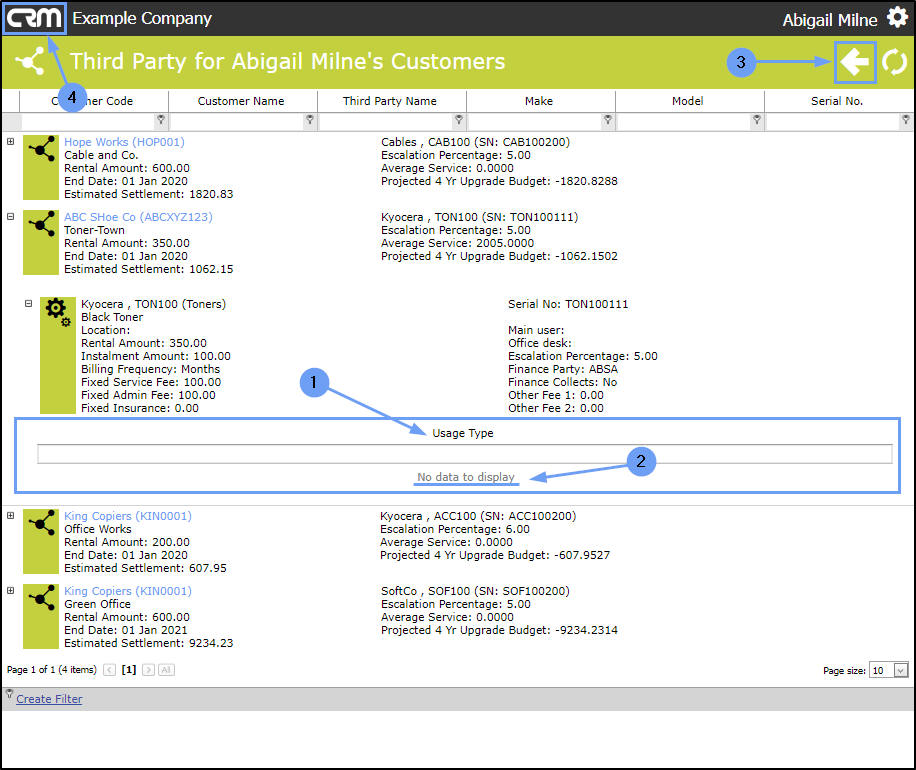This screenshot has width=916, height=770.
Task: Click the Abigail Milne user name
Action: tap(830, 20)
